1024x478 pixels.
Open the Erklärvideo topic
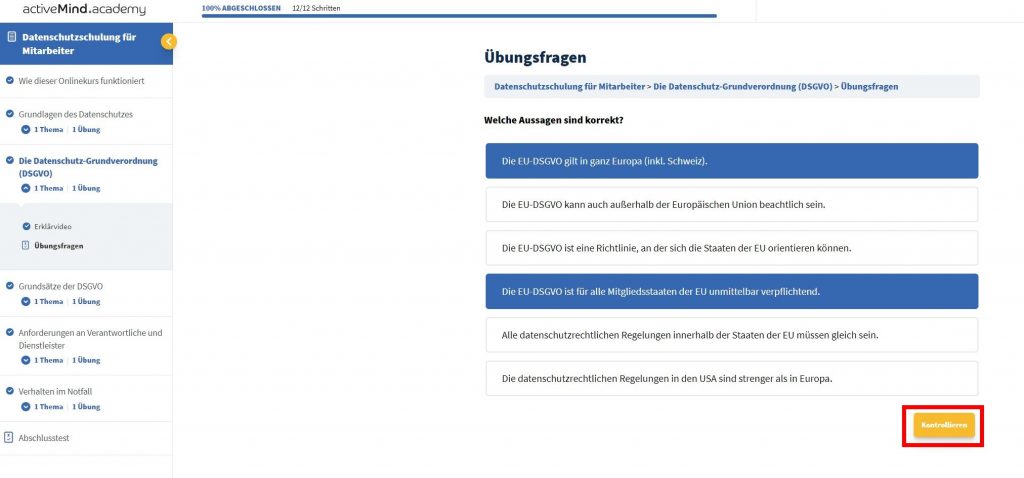click(53, 227)
